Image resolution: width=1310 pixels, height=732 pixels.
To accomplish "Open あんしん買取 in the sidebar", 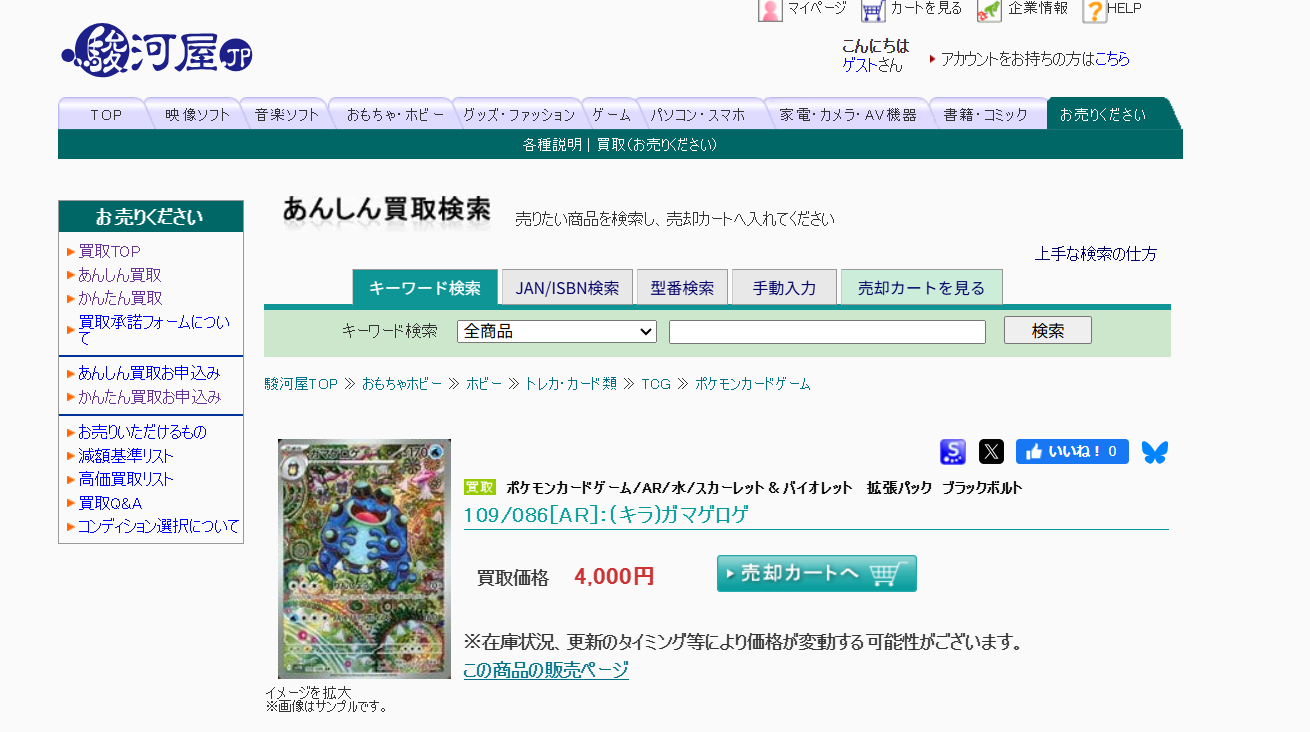I will tap(120, 275).
